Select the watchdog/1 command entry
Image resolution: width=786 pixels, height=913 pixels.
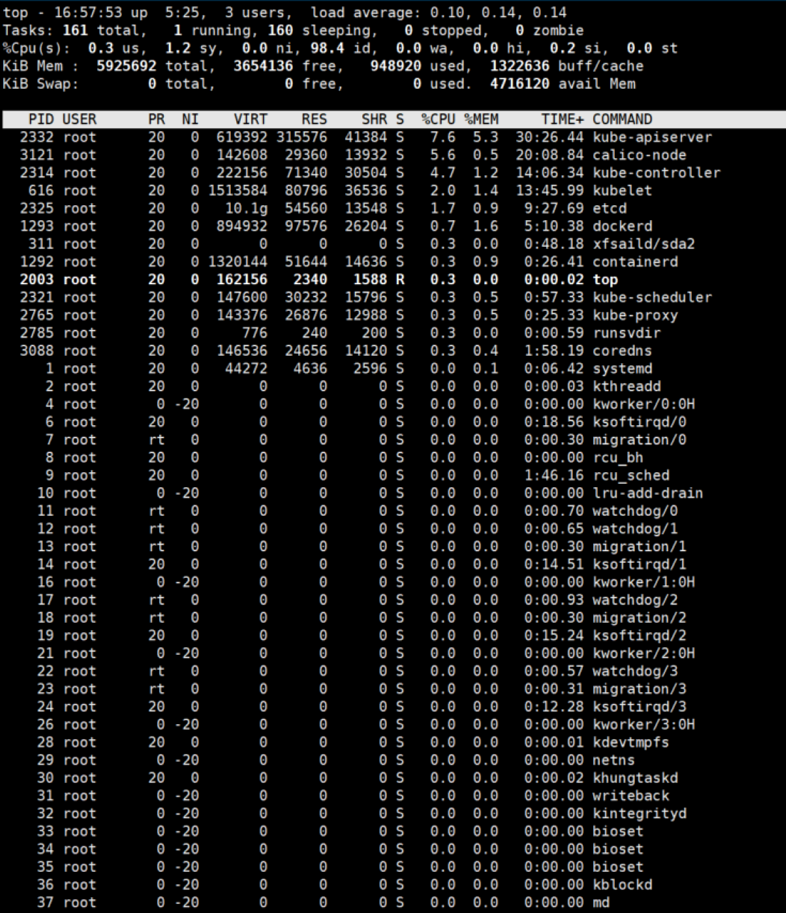point(635,529)
